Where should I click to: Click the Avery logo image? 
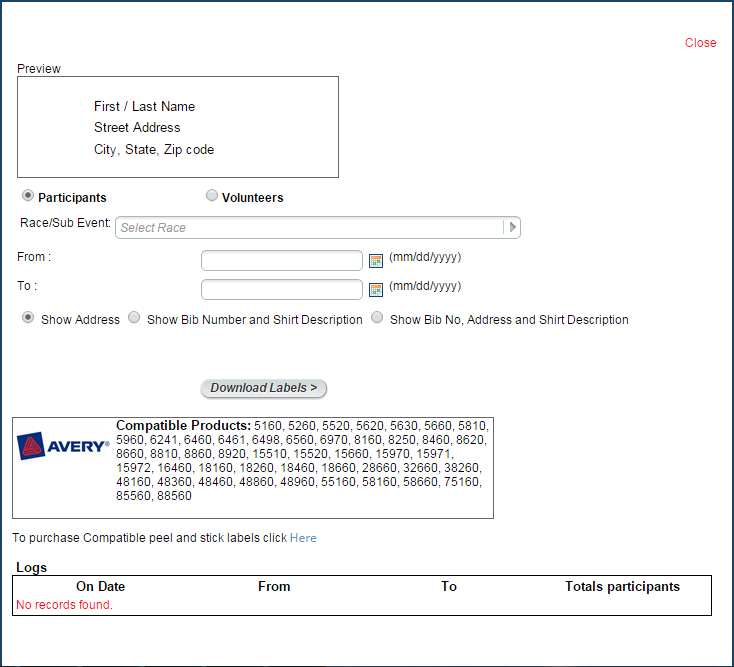(x=63, y=446)
